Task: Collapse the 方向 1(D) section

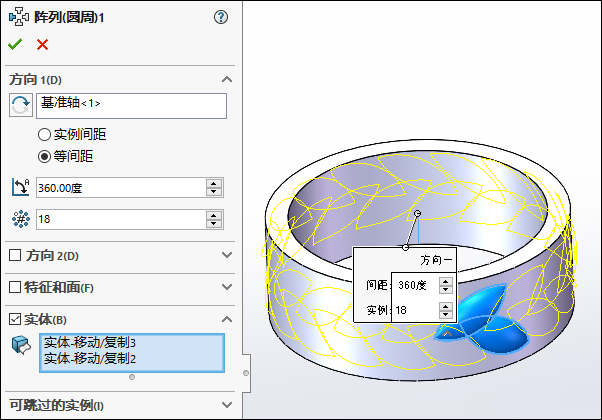Action: [x=227, y=79]
